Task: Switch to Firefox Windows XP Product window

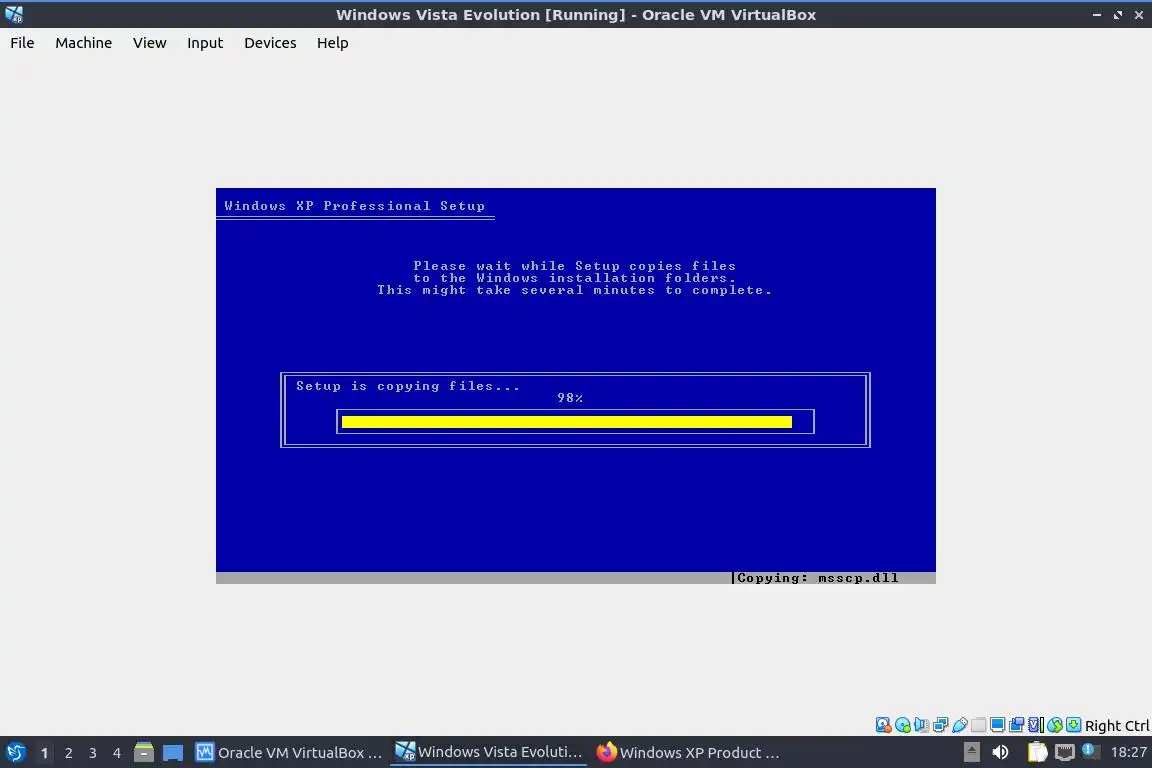Action: pyautogui.click(x=688, y=753)
